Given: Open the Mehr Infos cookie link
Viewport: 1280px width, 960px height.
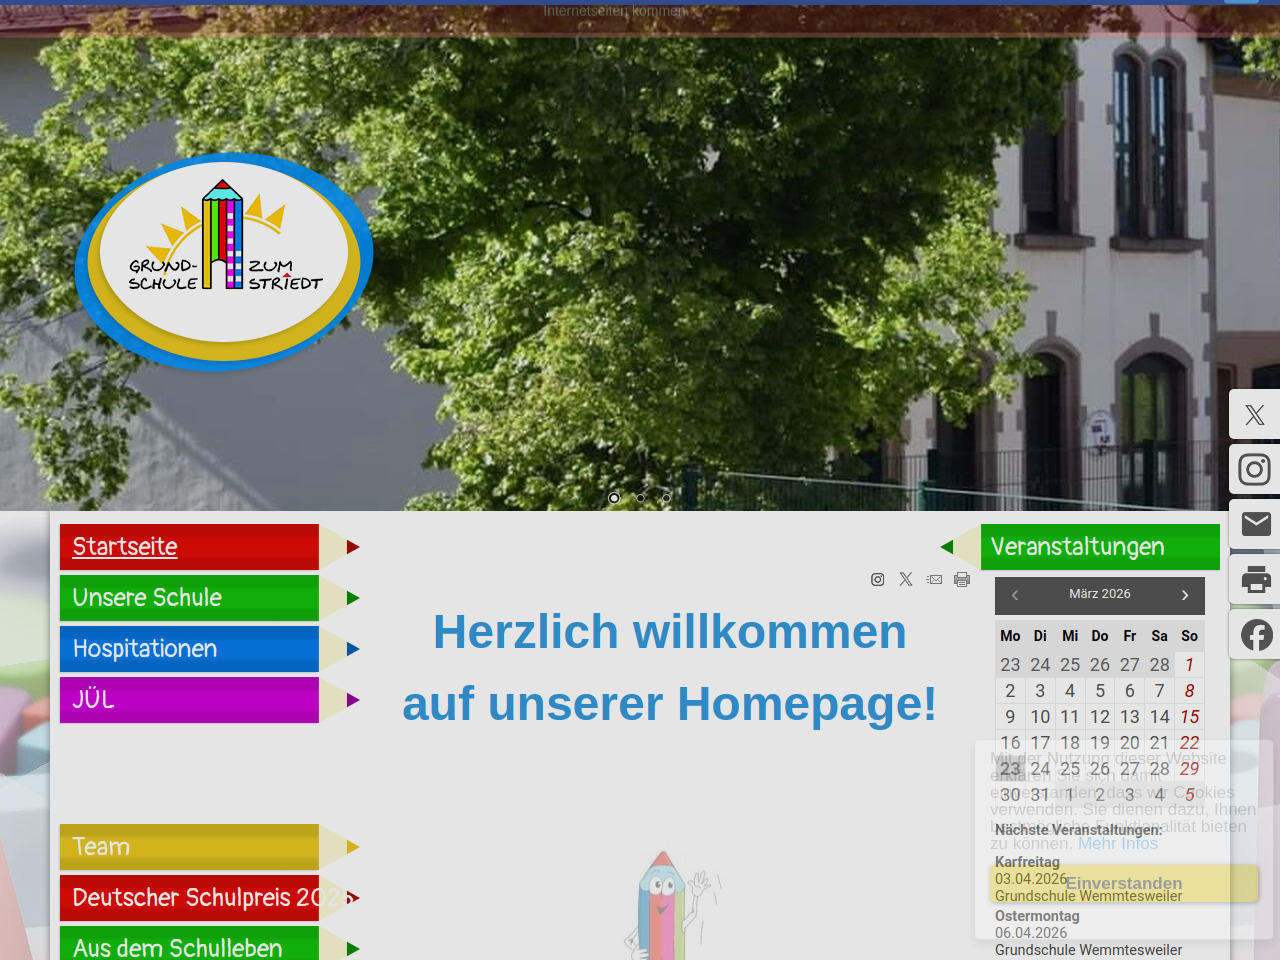Looking at the screenshot, I should coord(1117,843).
